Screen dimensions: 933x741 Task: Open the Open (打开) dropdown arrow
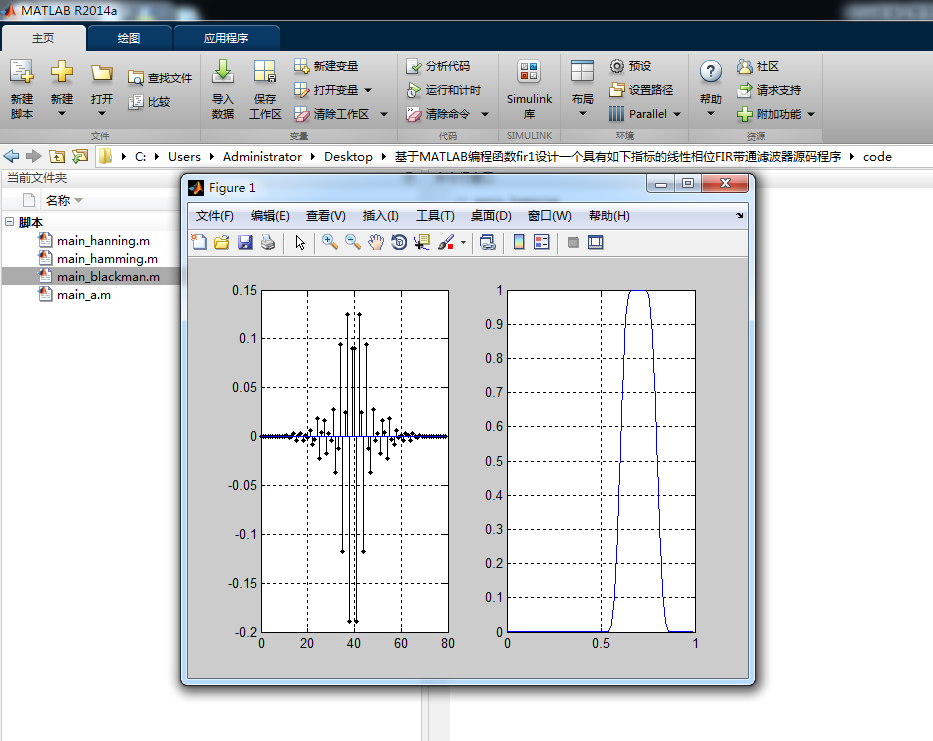[x=102, y=114]
